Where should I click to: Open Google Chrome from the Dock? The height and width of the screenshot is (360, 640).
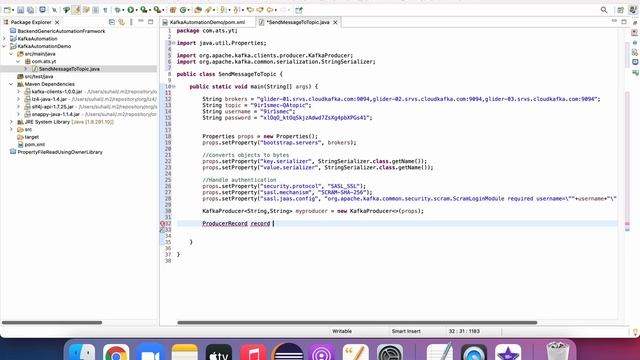(116, 353)
